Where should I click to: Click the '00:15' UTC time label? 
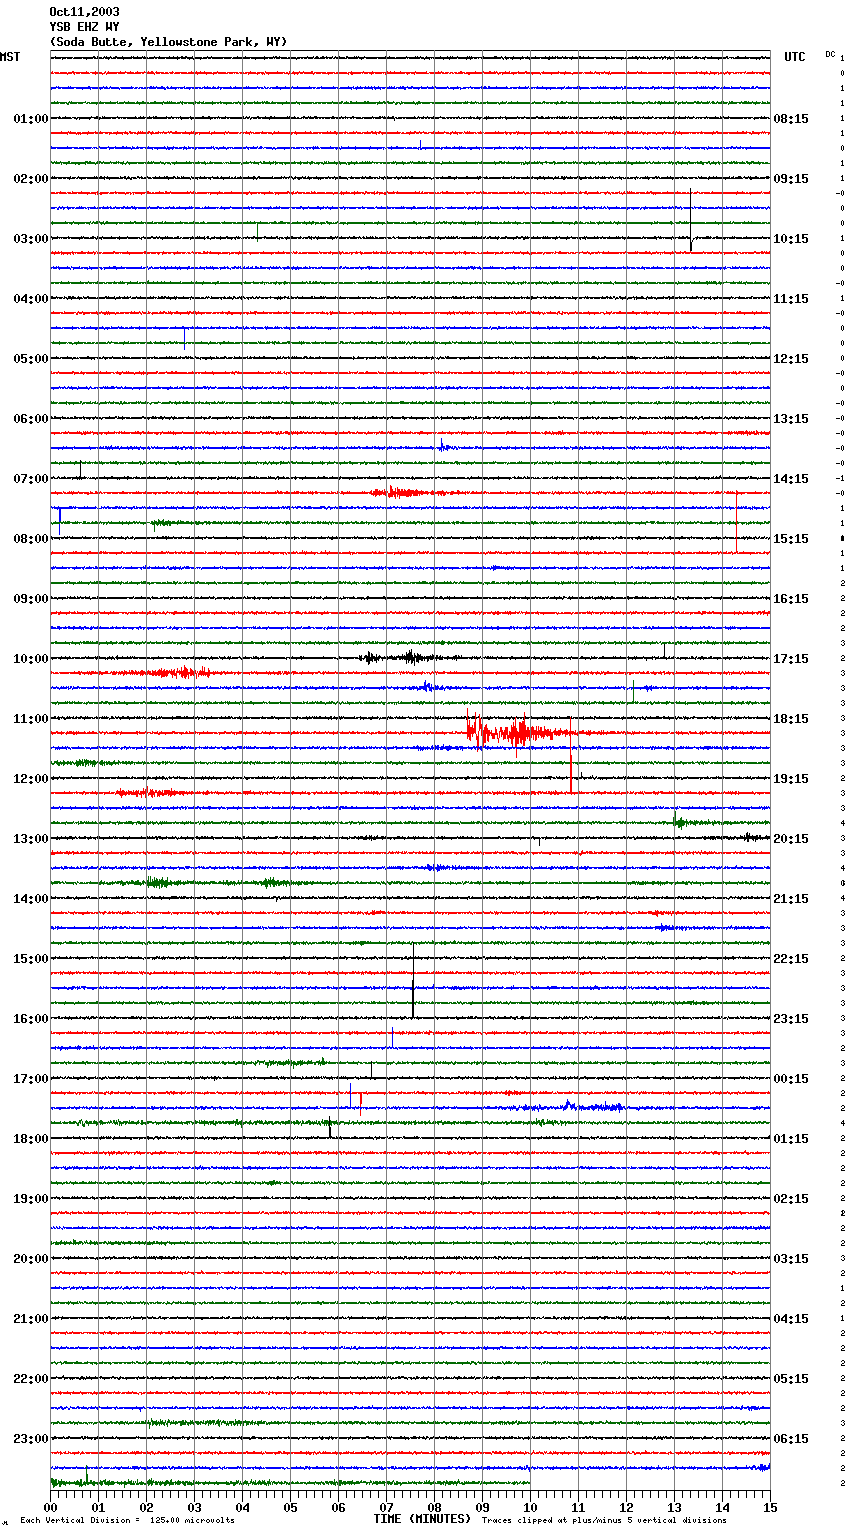click(x=791, y=1079)
